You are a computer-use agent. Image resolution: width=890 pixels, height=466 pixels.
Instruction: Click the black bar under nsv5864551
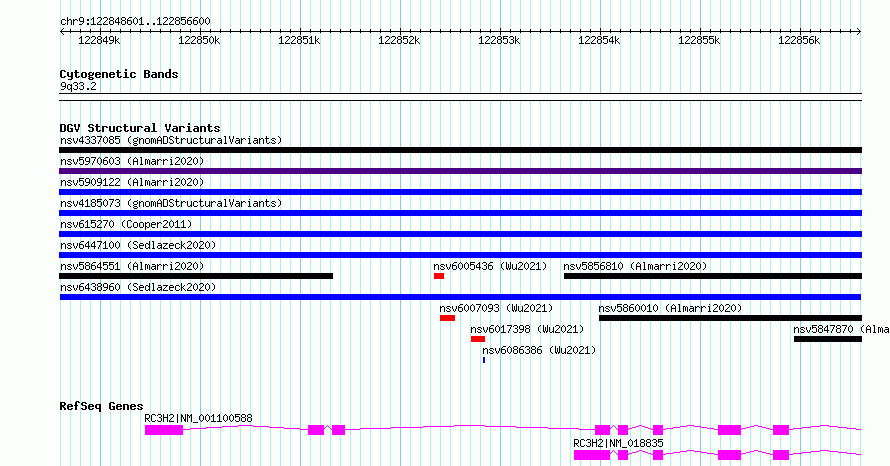pos(196,276)
